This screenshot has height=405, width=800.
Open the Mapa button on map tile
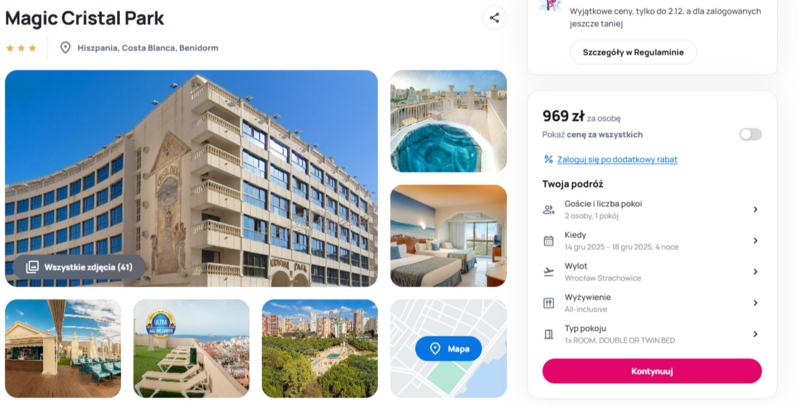pyautogui.click(x=448, y=348)
